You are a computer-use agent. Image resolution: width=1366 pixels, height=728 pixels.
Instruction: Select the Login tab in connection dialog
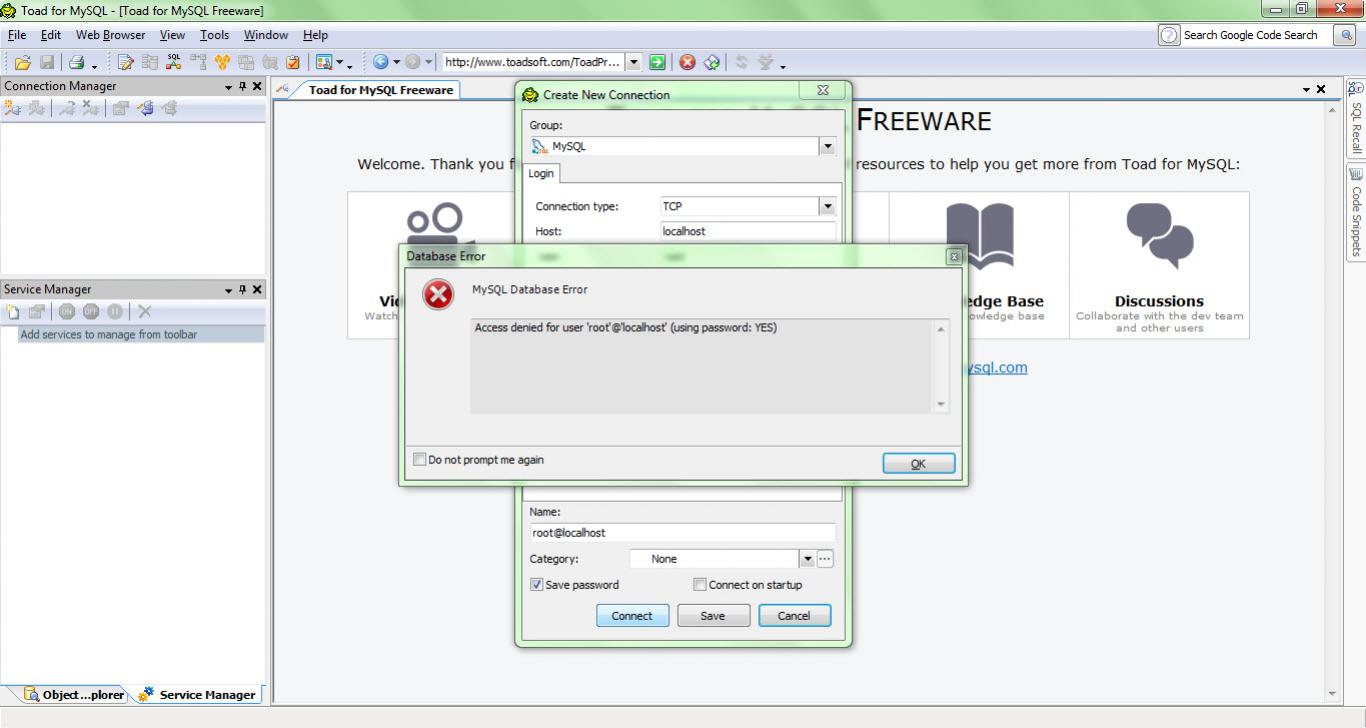541,173
